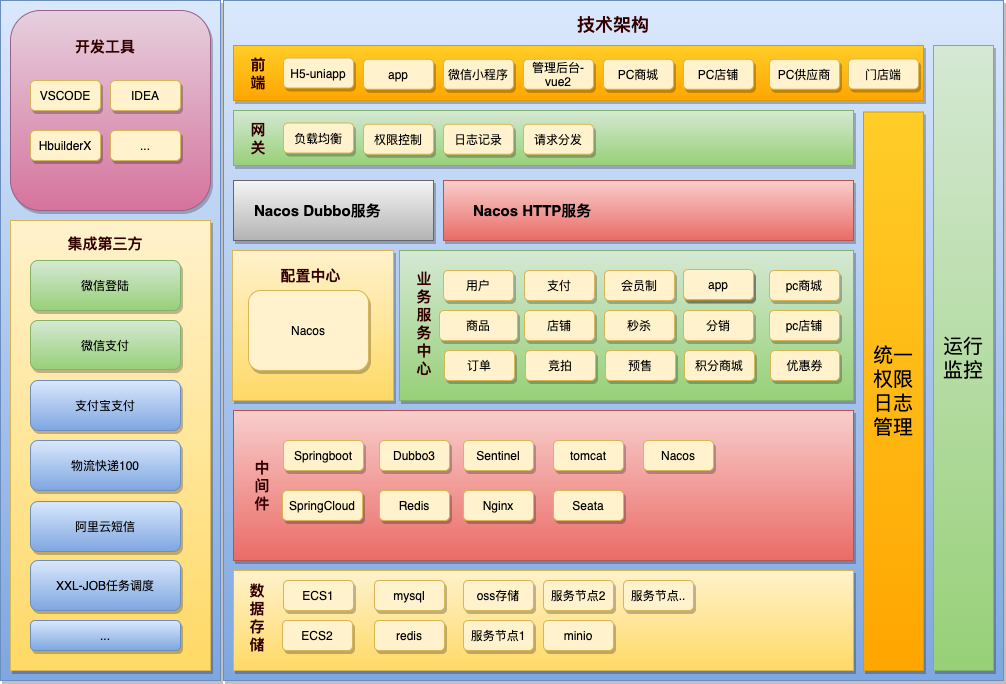
Task: Click the PC供应商 box
Action: 804,74
